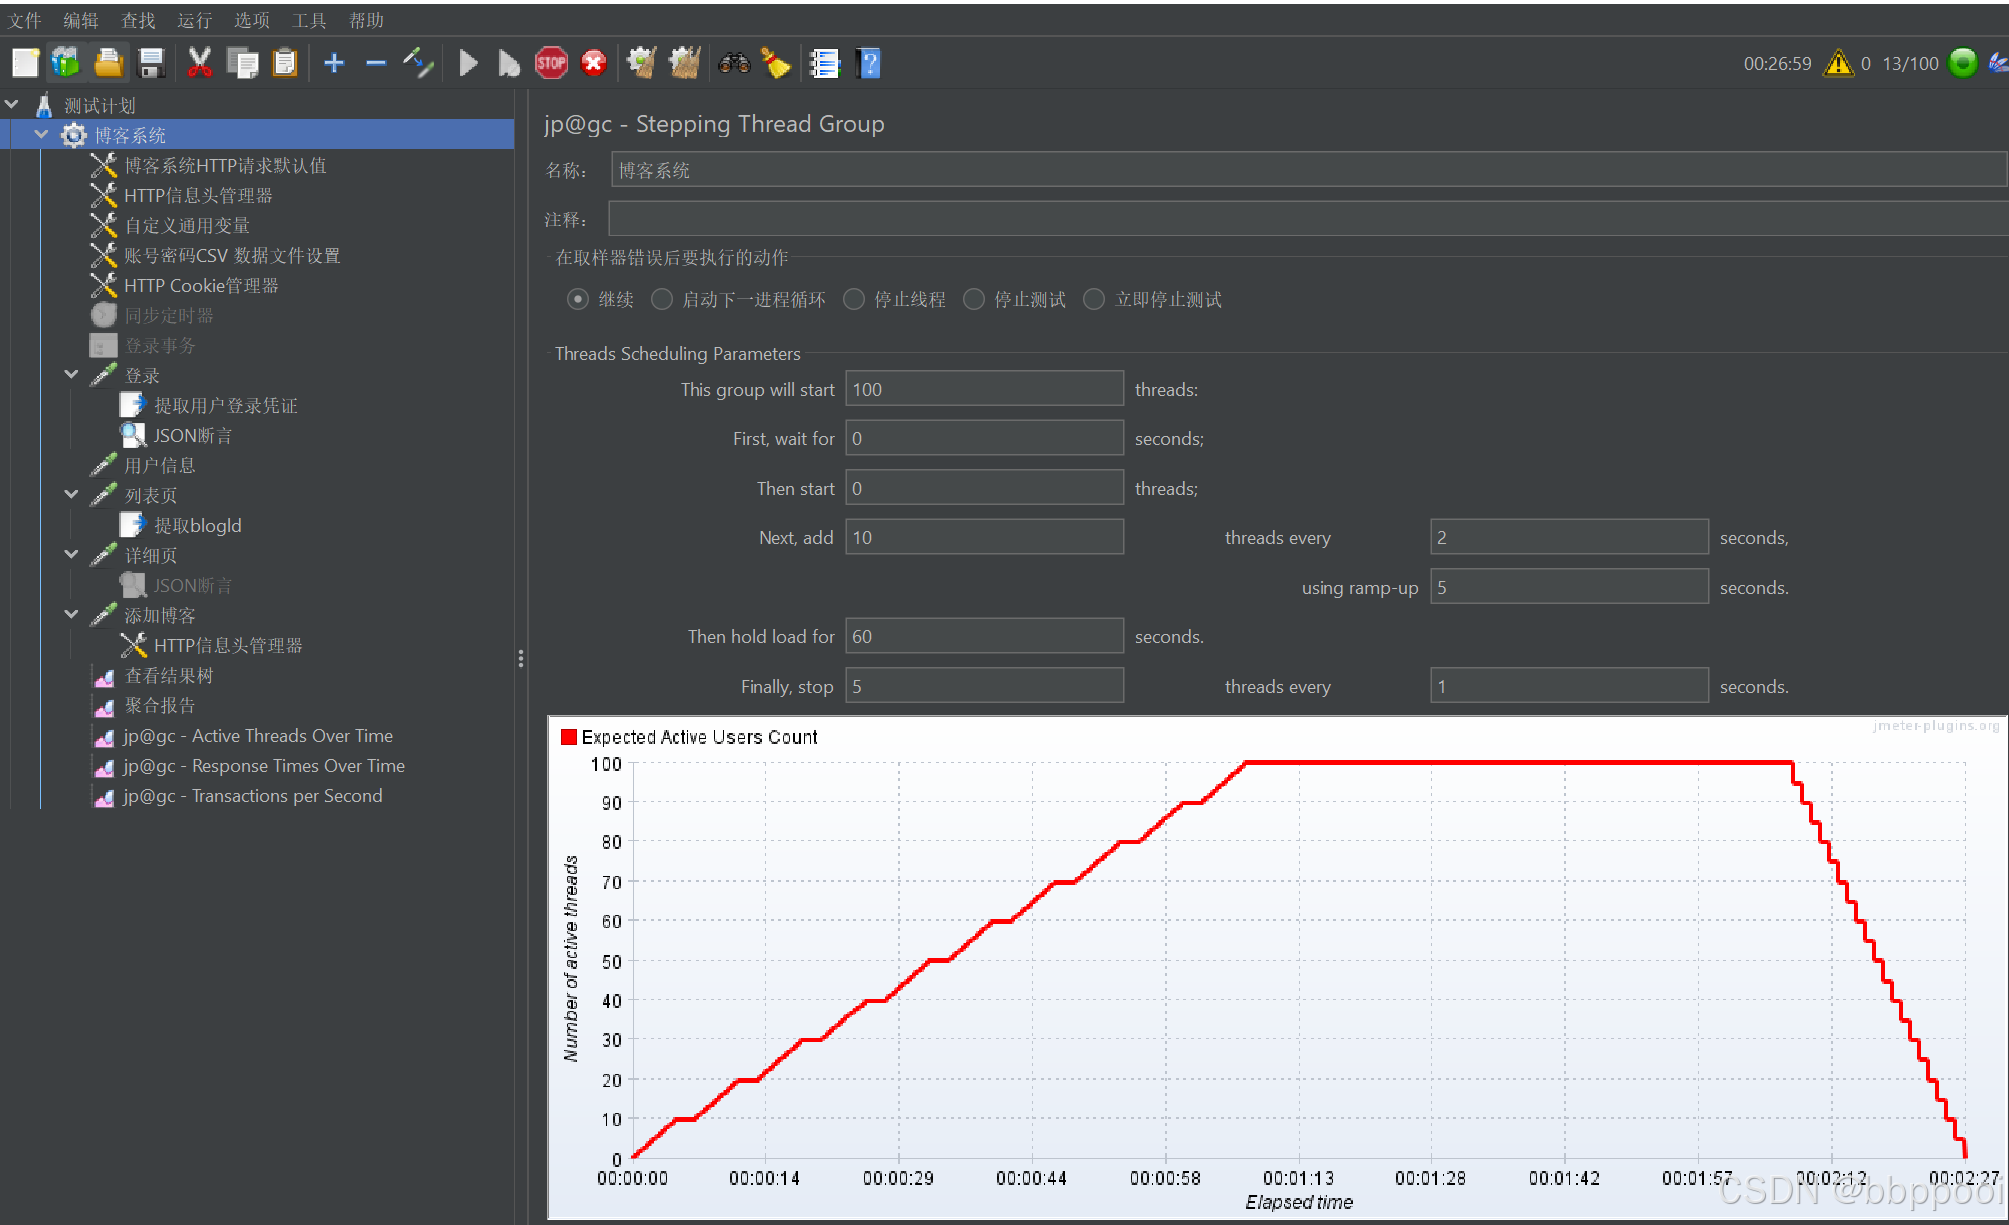Image resolution: width=2009 pixels, height=1225 pixels.
Task: Click the Cut scissors icon
Action: point(199,64)
